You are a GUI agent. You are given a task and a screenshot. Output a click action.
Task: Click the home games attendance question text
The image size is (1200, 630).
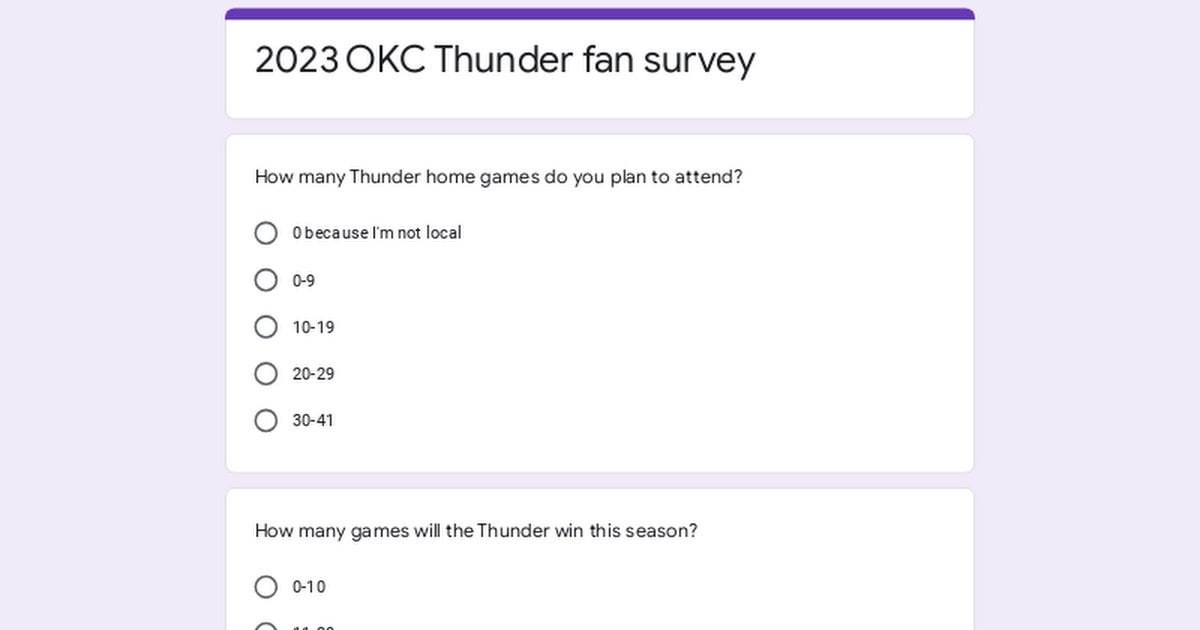click(x=499, y=177)
